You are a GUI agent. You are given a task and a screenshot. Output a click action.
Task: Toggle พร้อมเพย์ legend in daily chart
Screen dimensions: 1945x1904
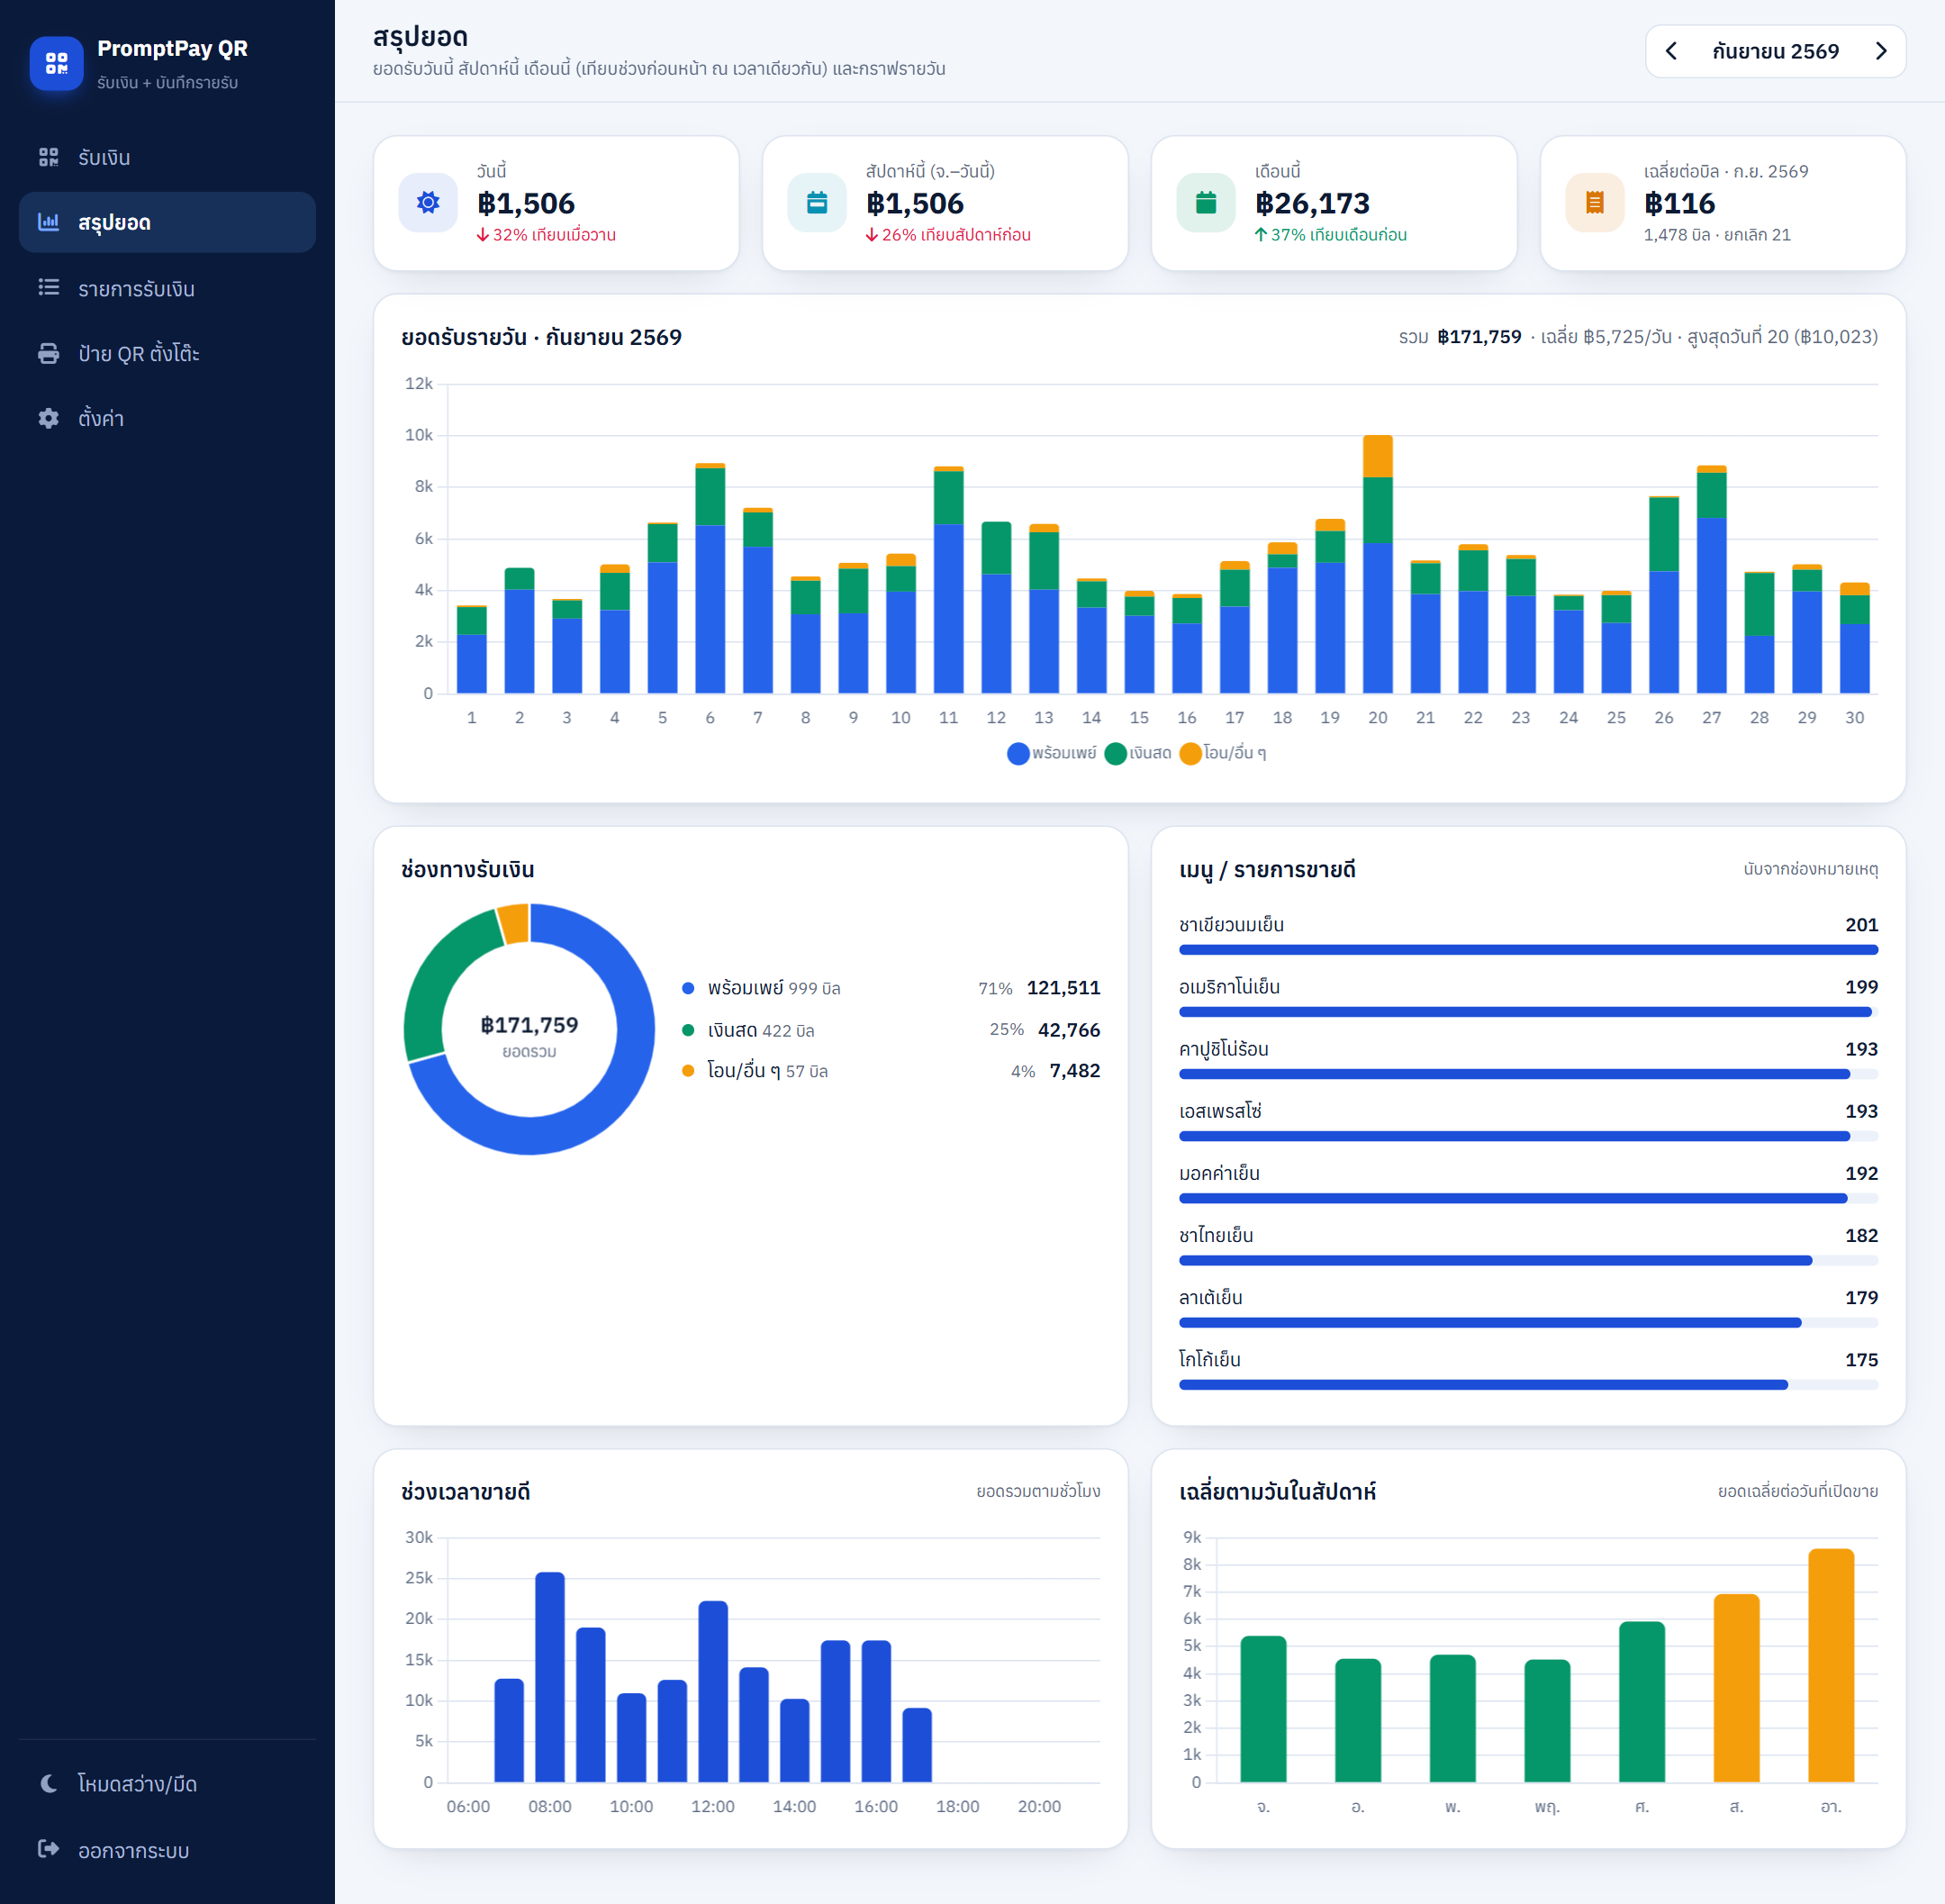coord(1052,753)
